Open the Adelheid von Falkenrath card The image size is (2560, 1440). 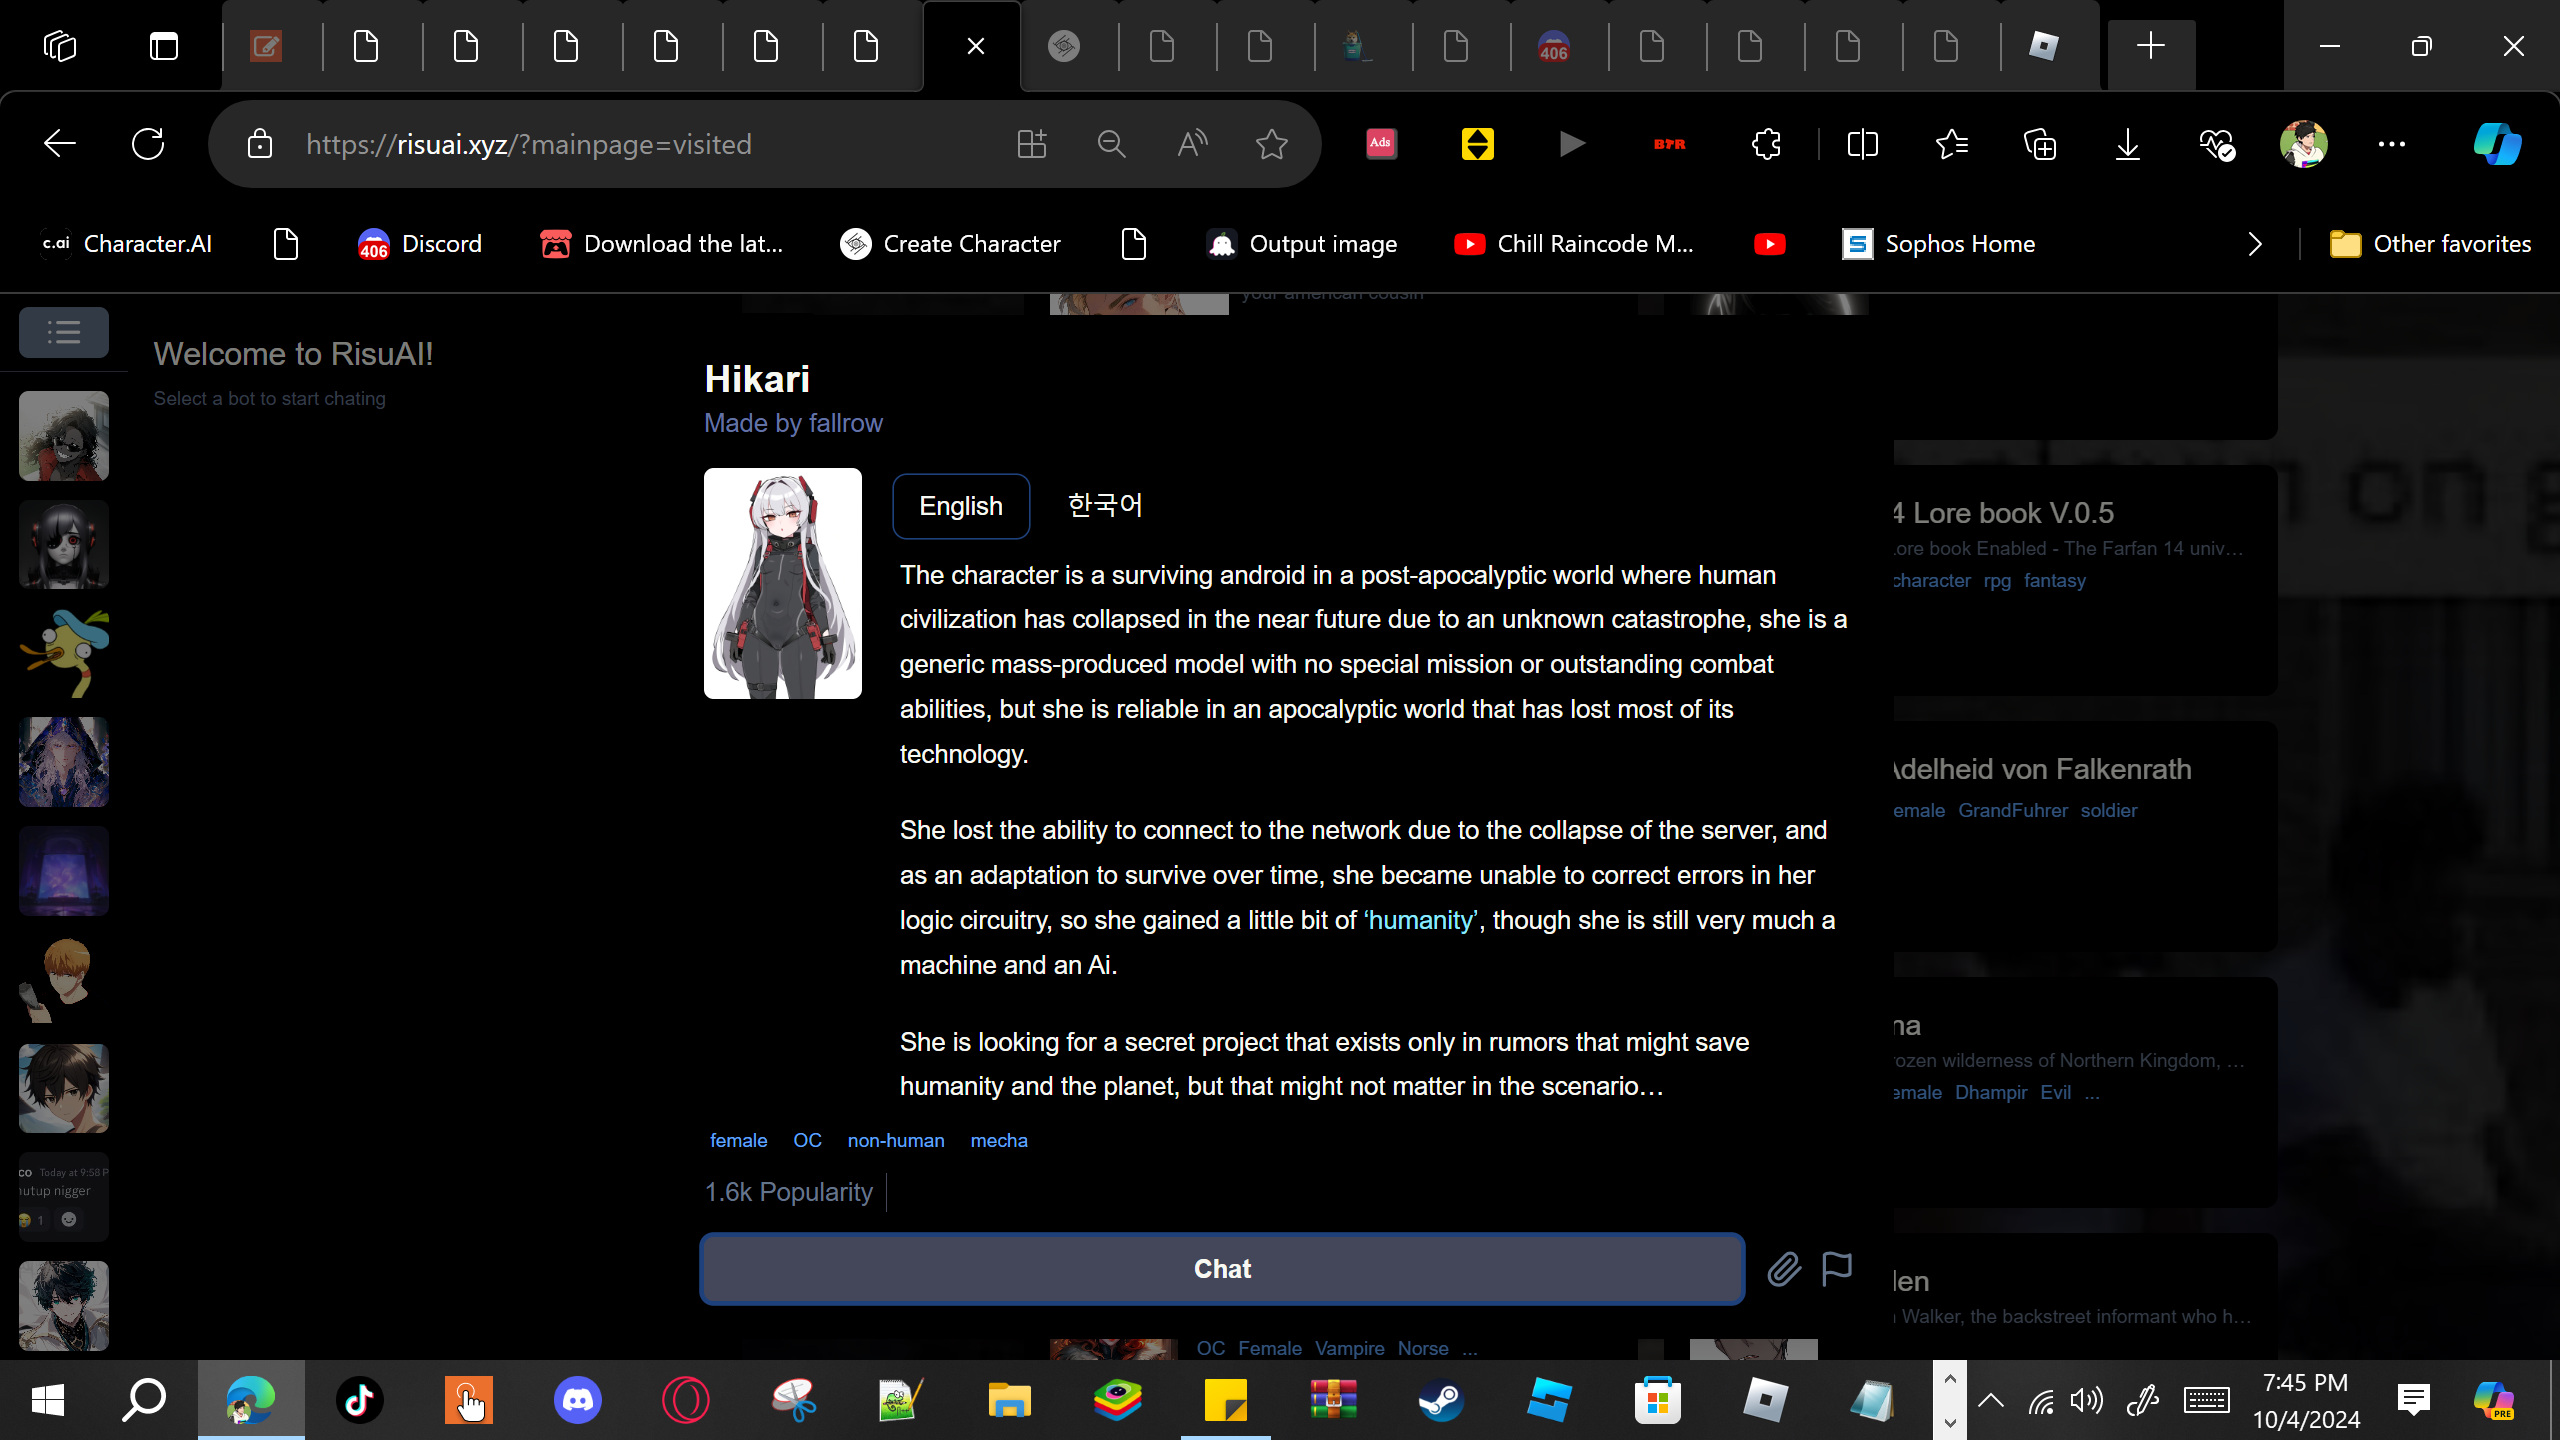click(2084, 836)
